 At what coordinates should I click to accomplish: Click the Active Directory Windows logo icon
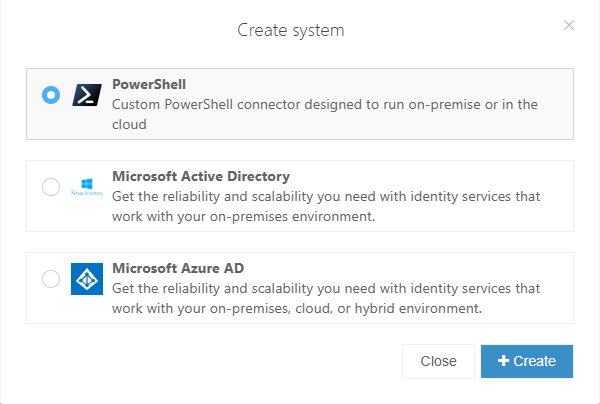click(x=87, y=187)
